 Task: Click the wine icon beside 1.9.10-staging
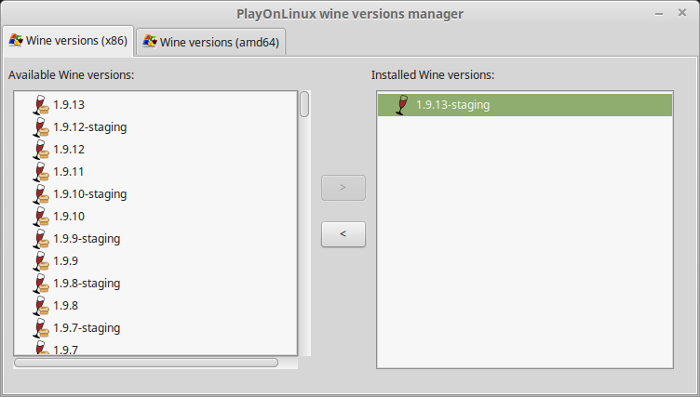[x=41, y=194]
